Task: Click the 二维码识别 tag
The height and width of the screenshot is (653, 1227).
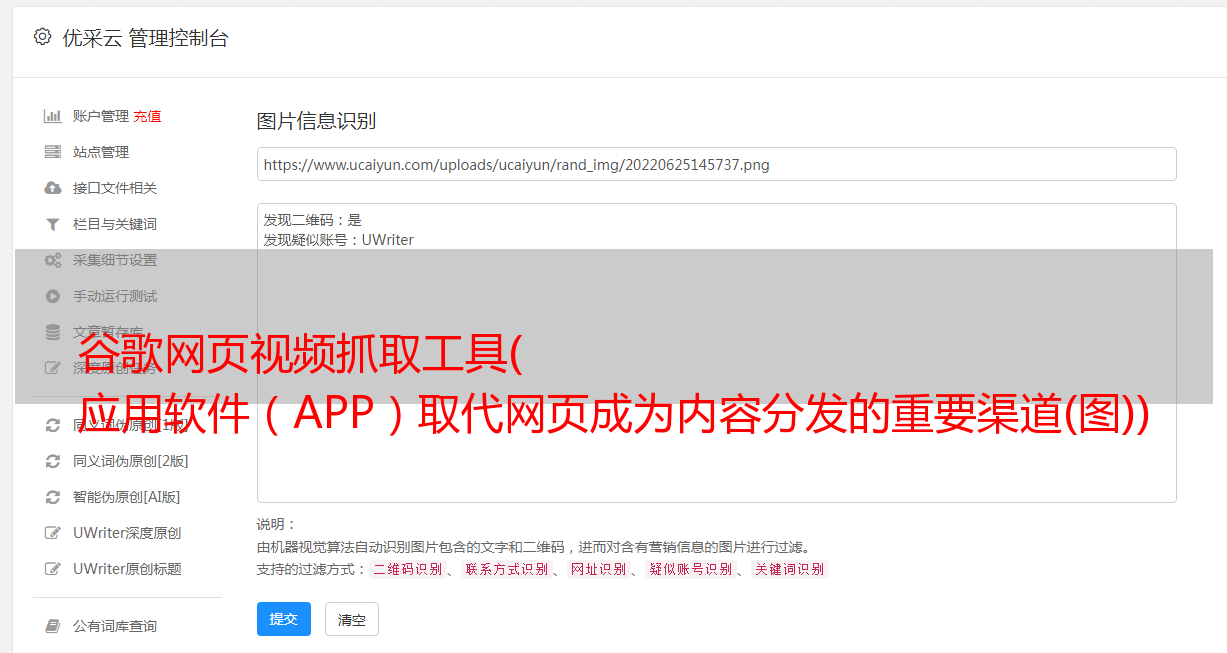Action: (407, 569)
